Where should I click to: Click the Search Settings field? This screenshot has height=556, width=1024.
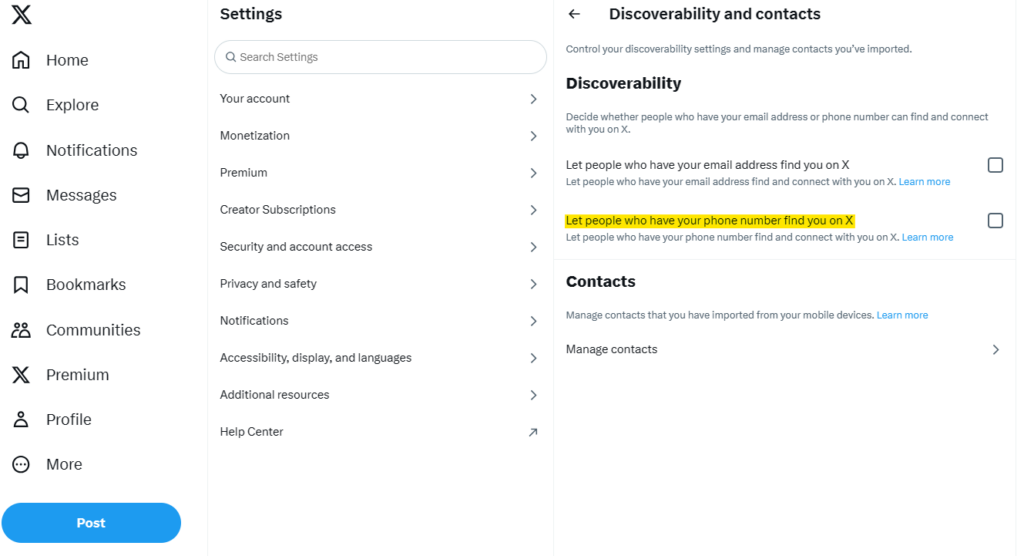point(380,57)
